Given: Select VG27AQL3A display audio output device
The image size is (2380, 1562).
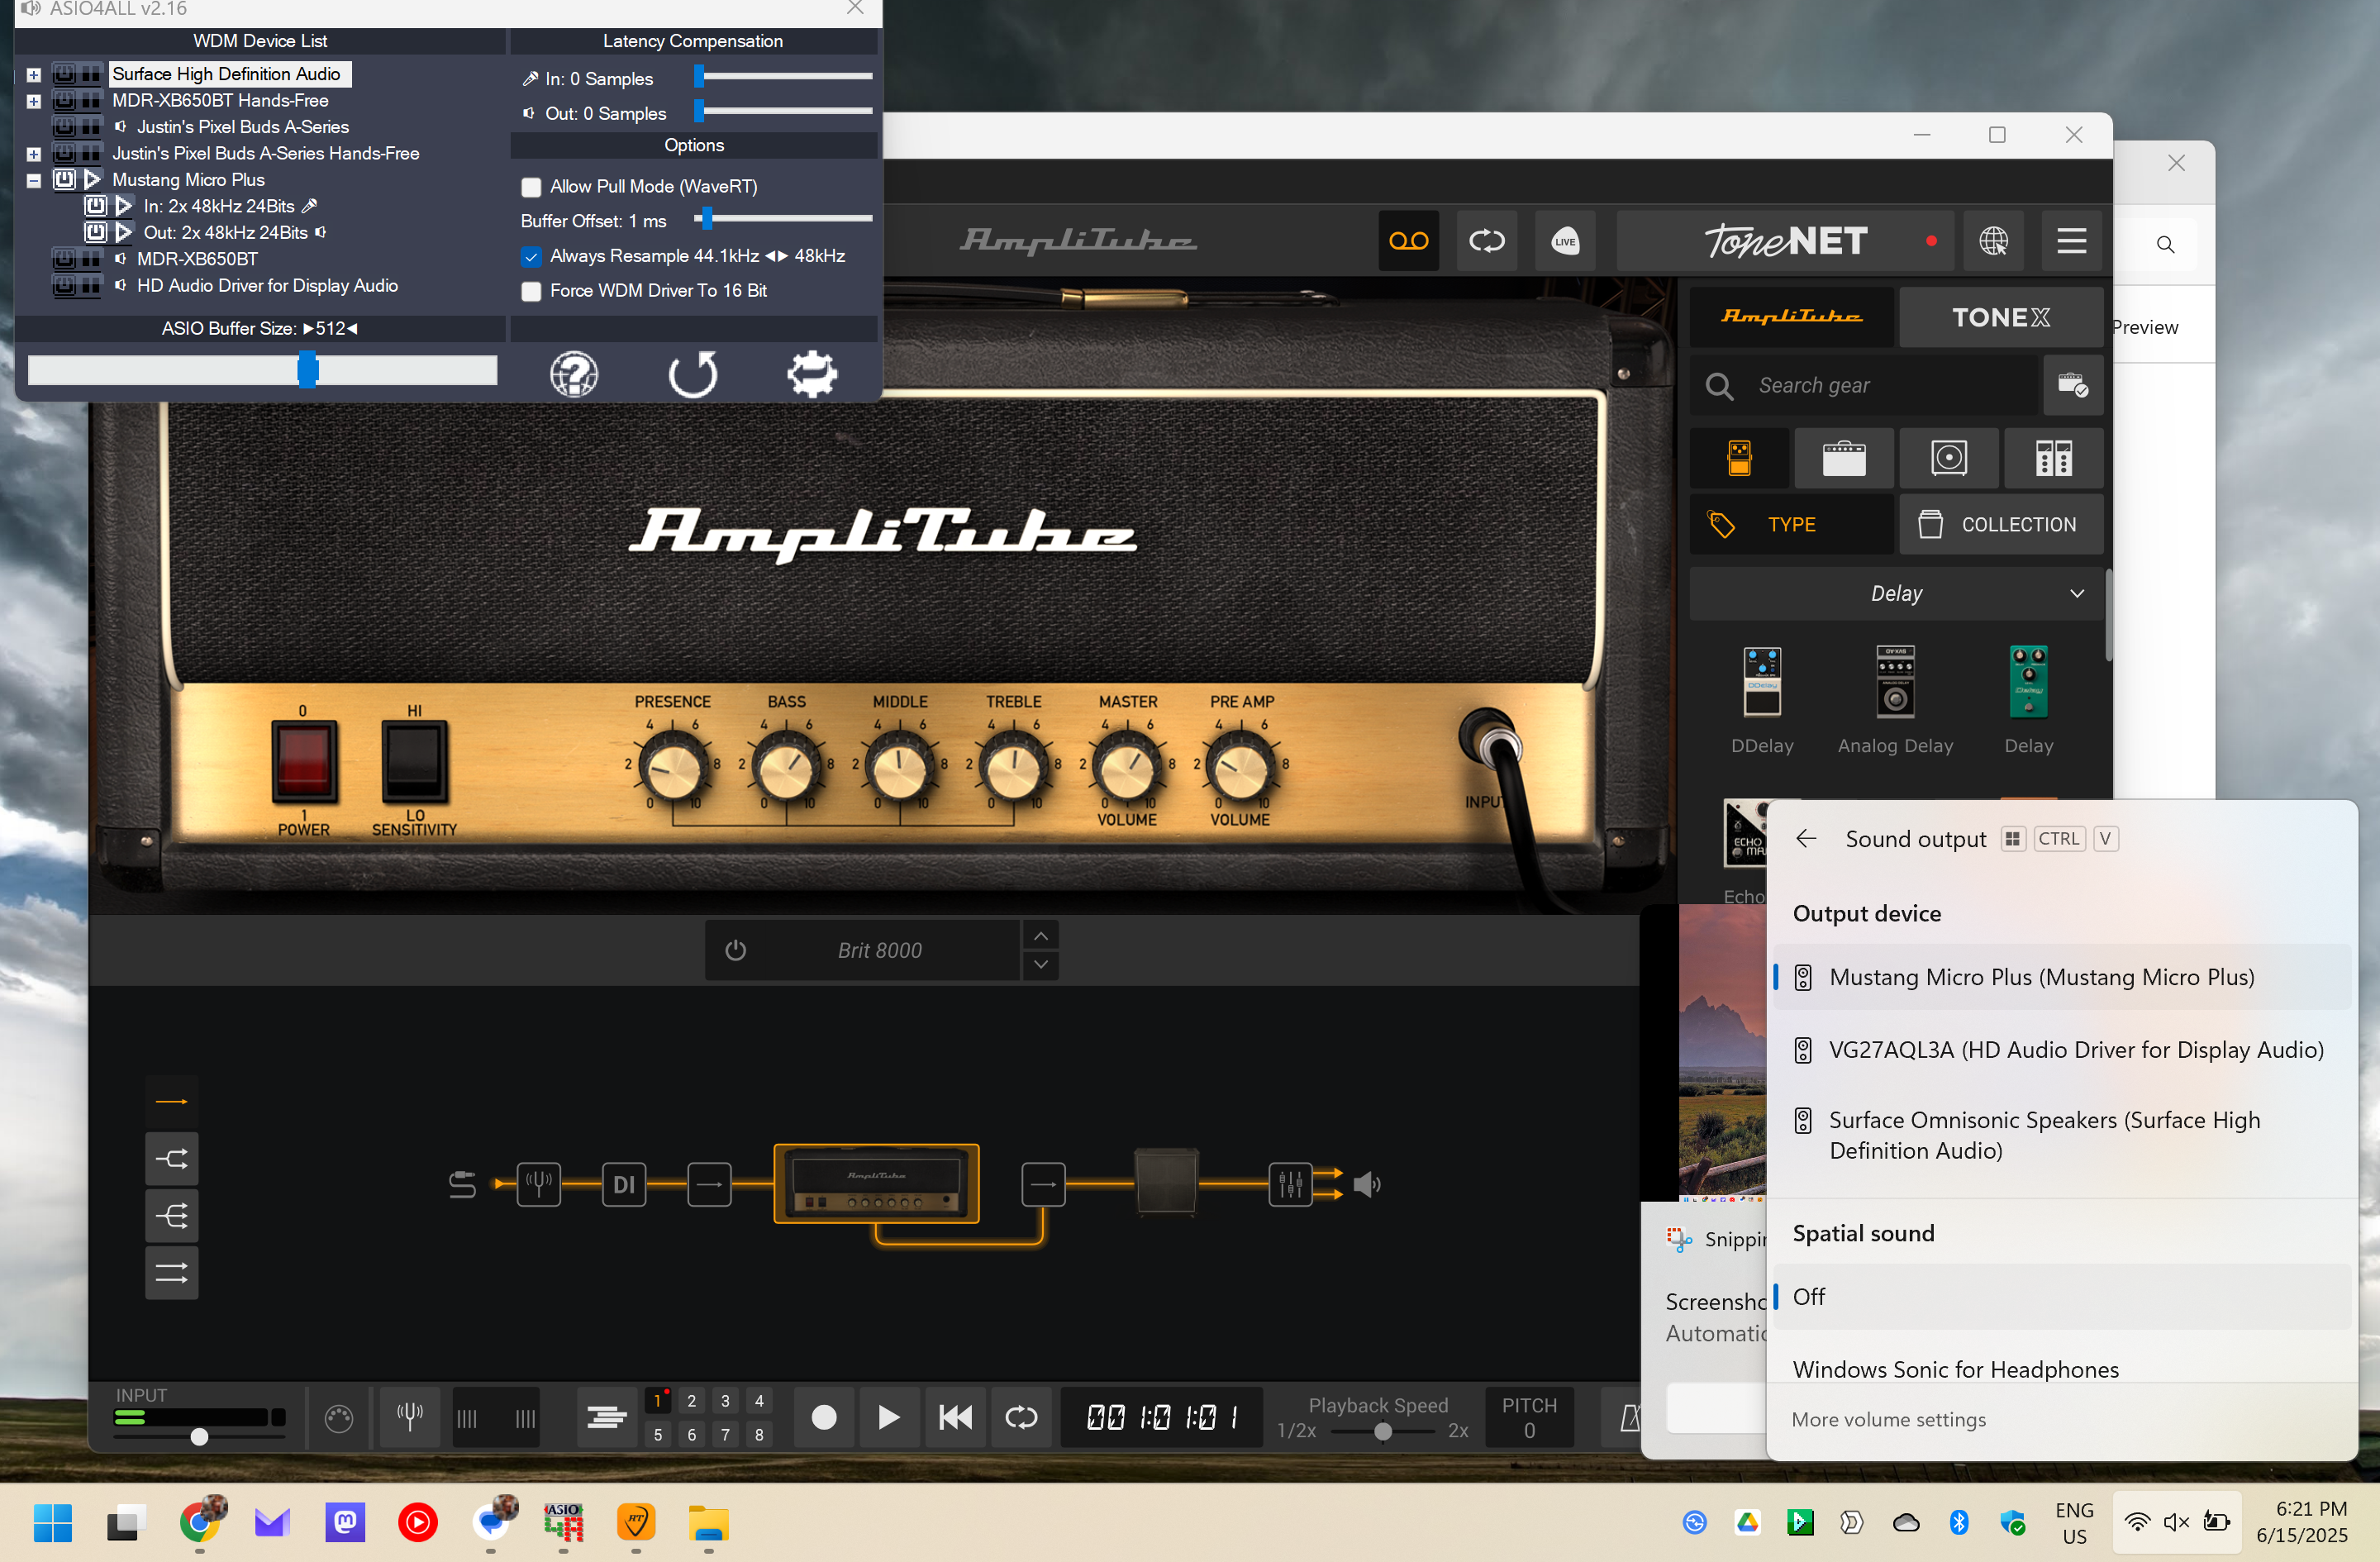Looking at the screenshot, I should tap(2063, 1050).
